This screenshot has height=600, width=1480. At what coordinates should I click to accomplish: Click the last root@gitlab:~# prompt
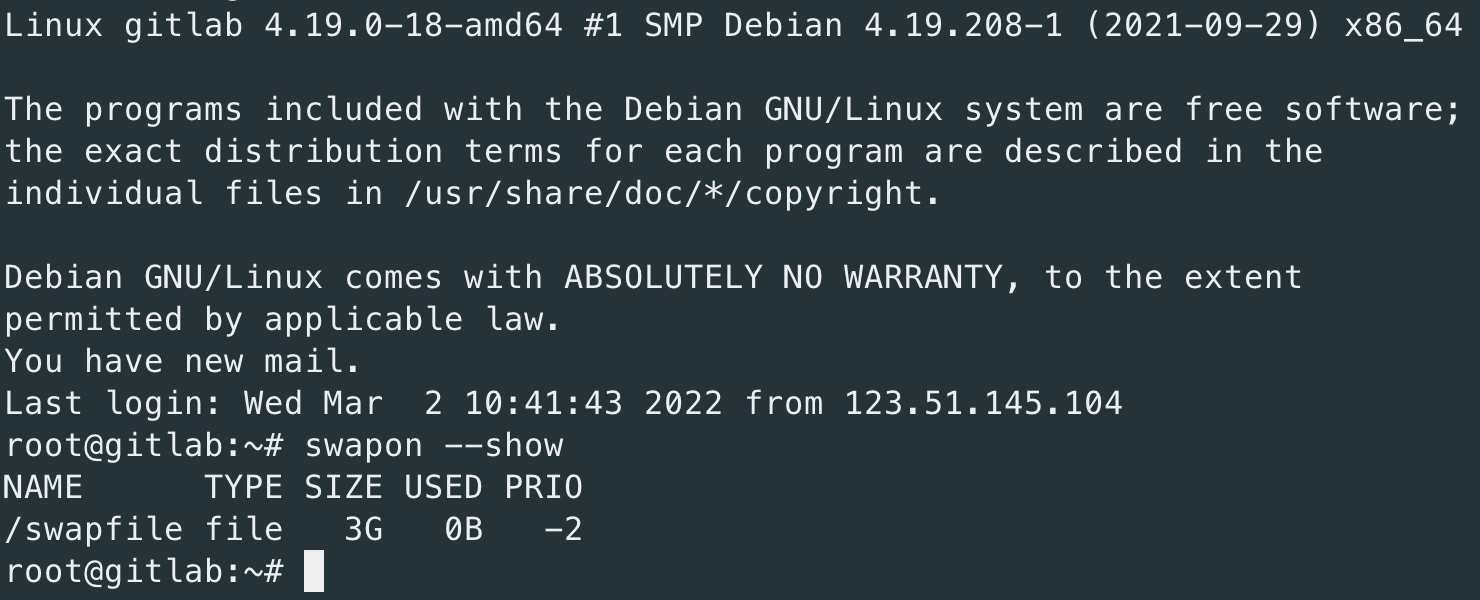[144, 572]
